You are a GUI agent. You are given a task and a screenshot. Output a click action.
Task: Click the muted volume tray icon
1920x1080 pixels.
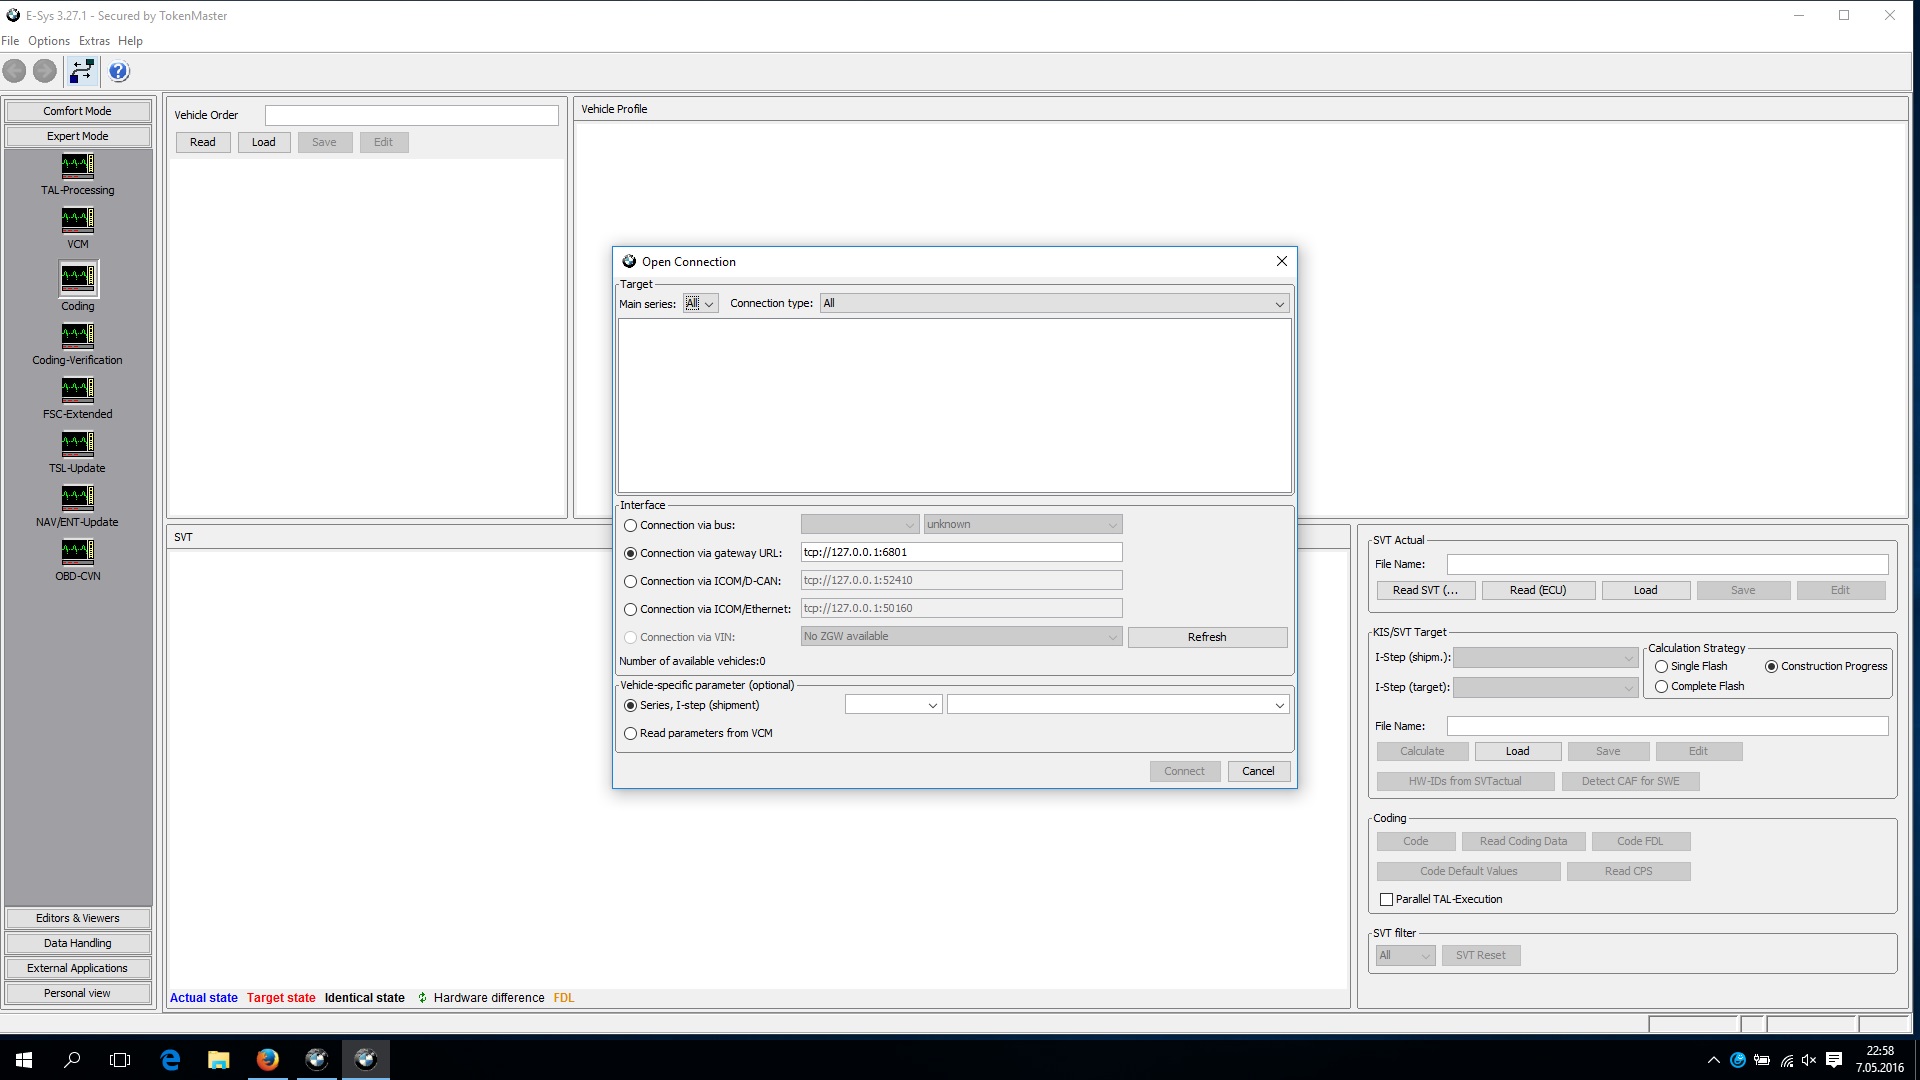pos(1809,1060)
